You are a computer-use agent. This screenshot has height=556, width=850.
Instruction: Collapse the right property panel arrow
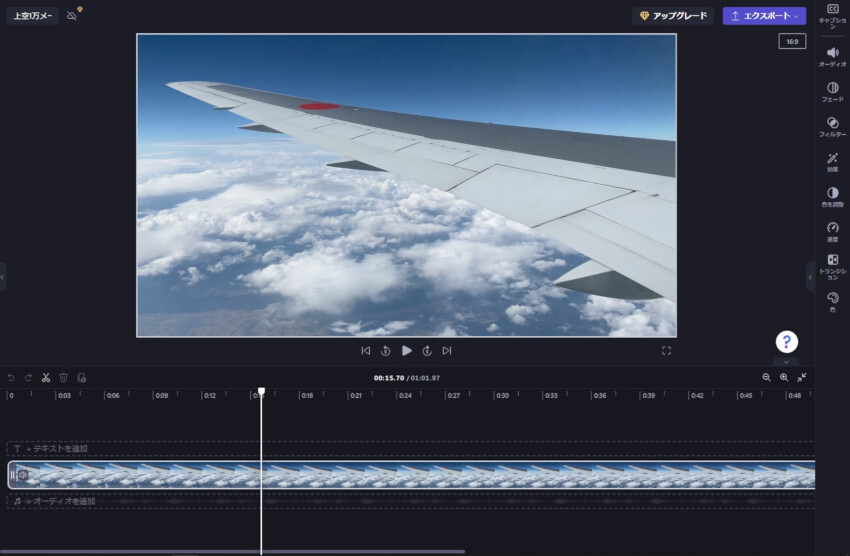[x=810, y=276]
